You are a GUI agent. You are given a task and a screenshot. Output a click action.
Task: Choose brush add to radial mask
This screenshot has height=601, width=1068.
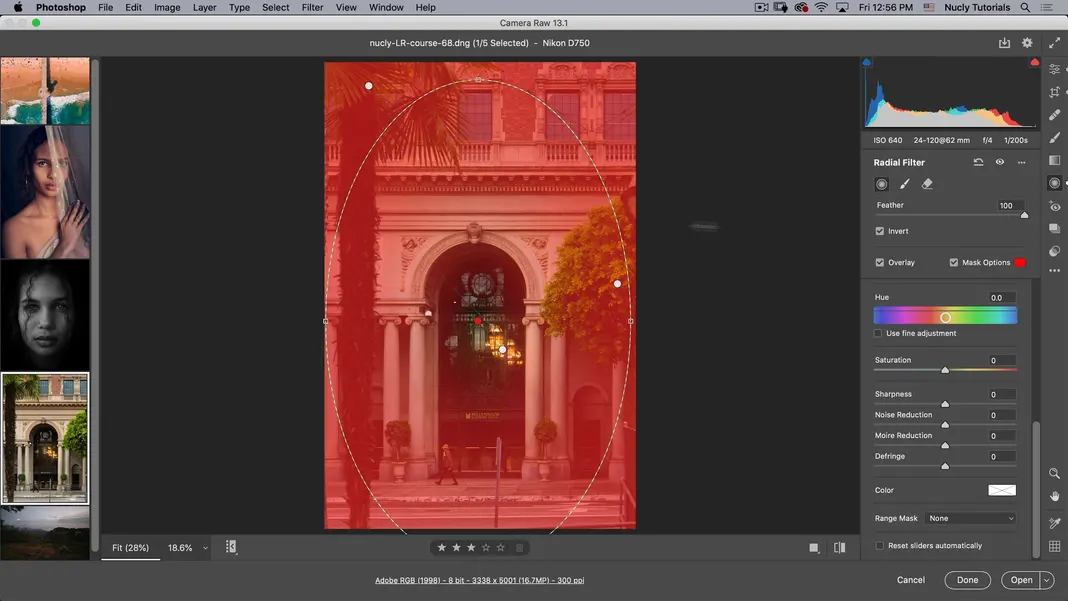(905, 184)
